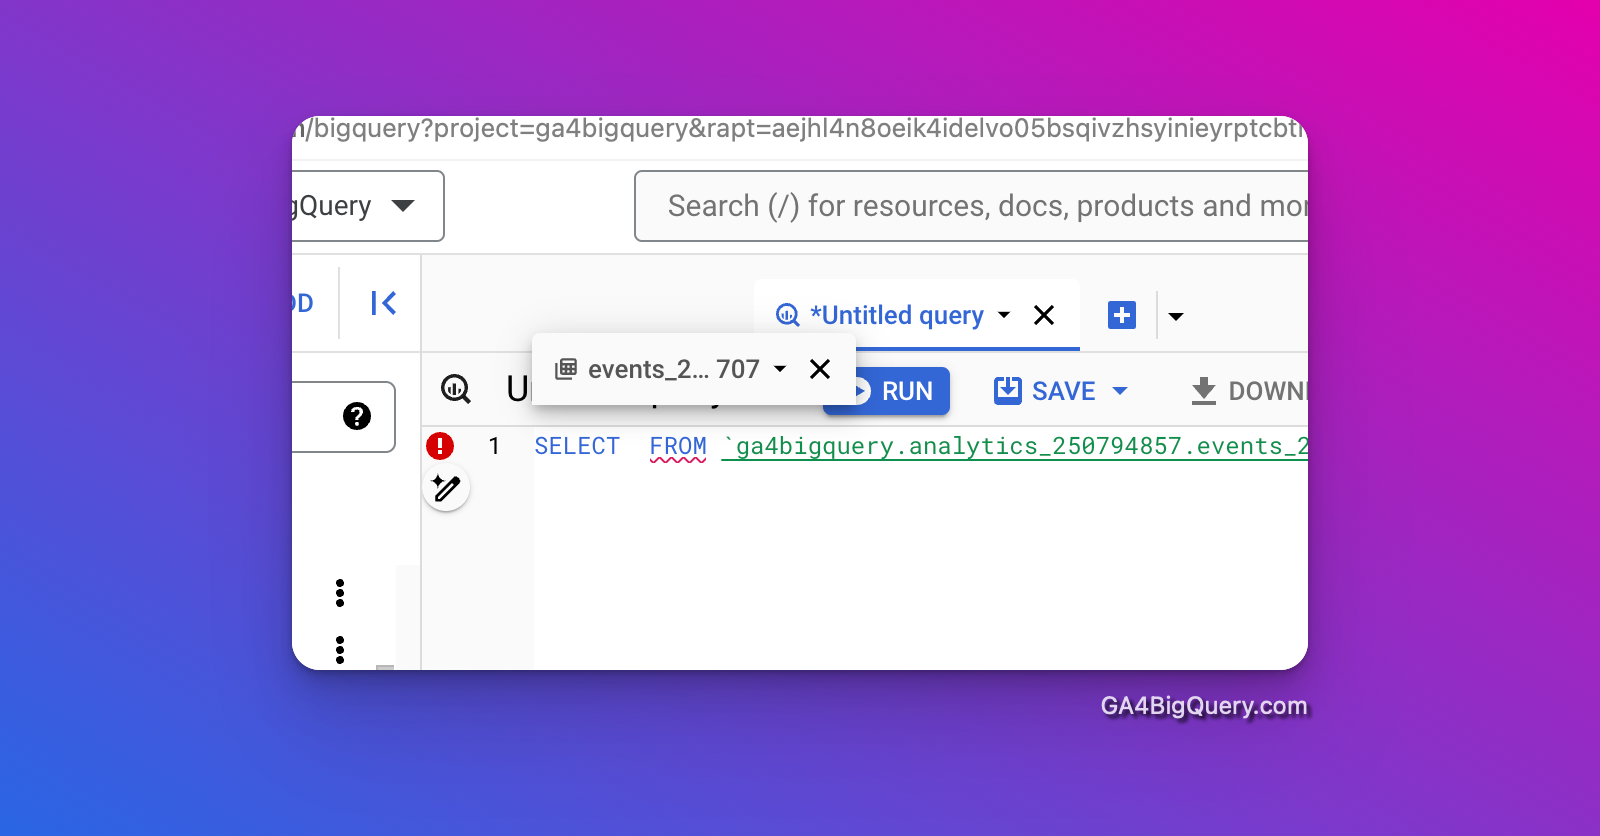The width and height of the screenshot is (1600, 836).
Task: Open the BigQuery project selector dropdown
Action: (368, 206)
